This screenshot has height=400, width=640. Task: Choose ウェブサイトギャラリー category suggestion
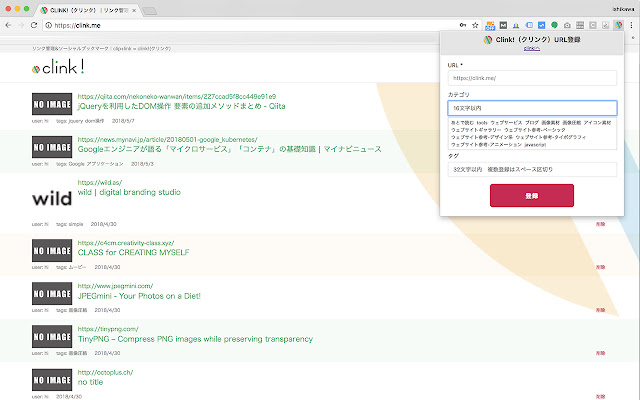(x=476, y=130)
